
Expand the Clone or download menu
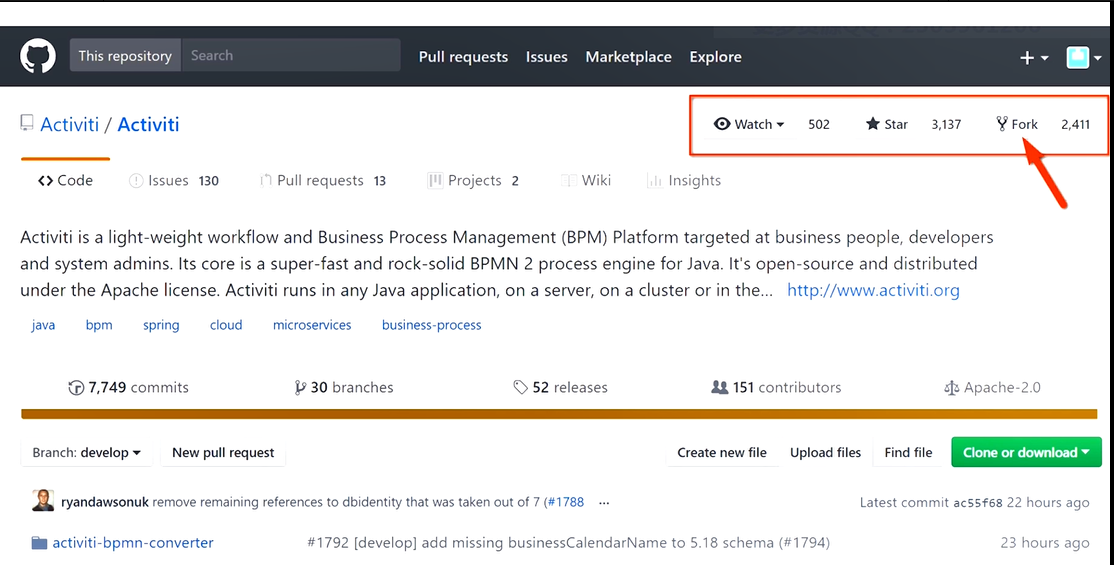click(1026, 453)
